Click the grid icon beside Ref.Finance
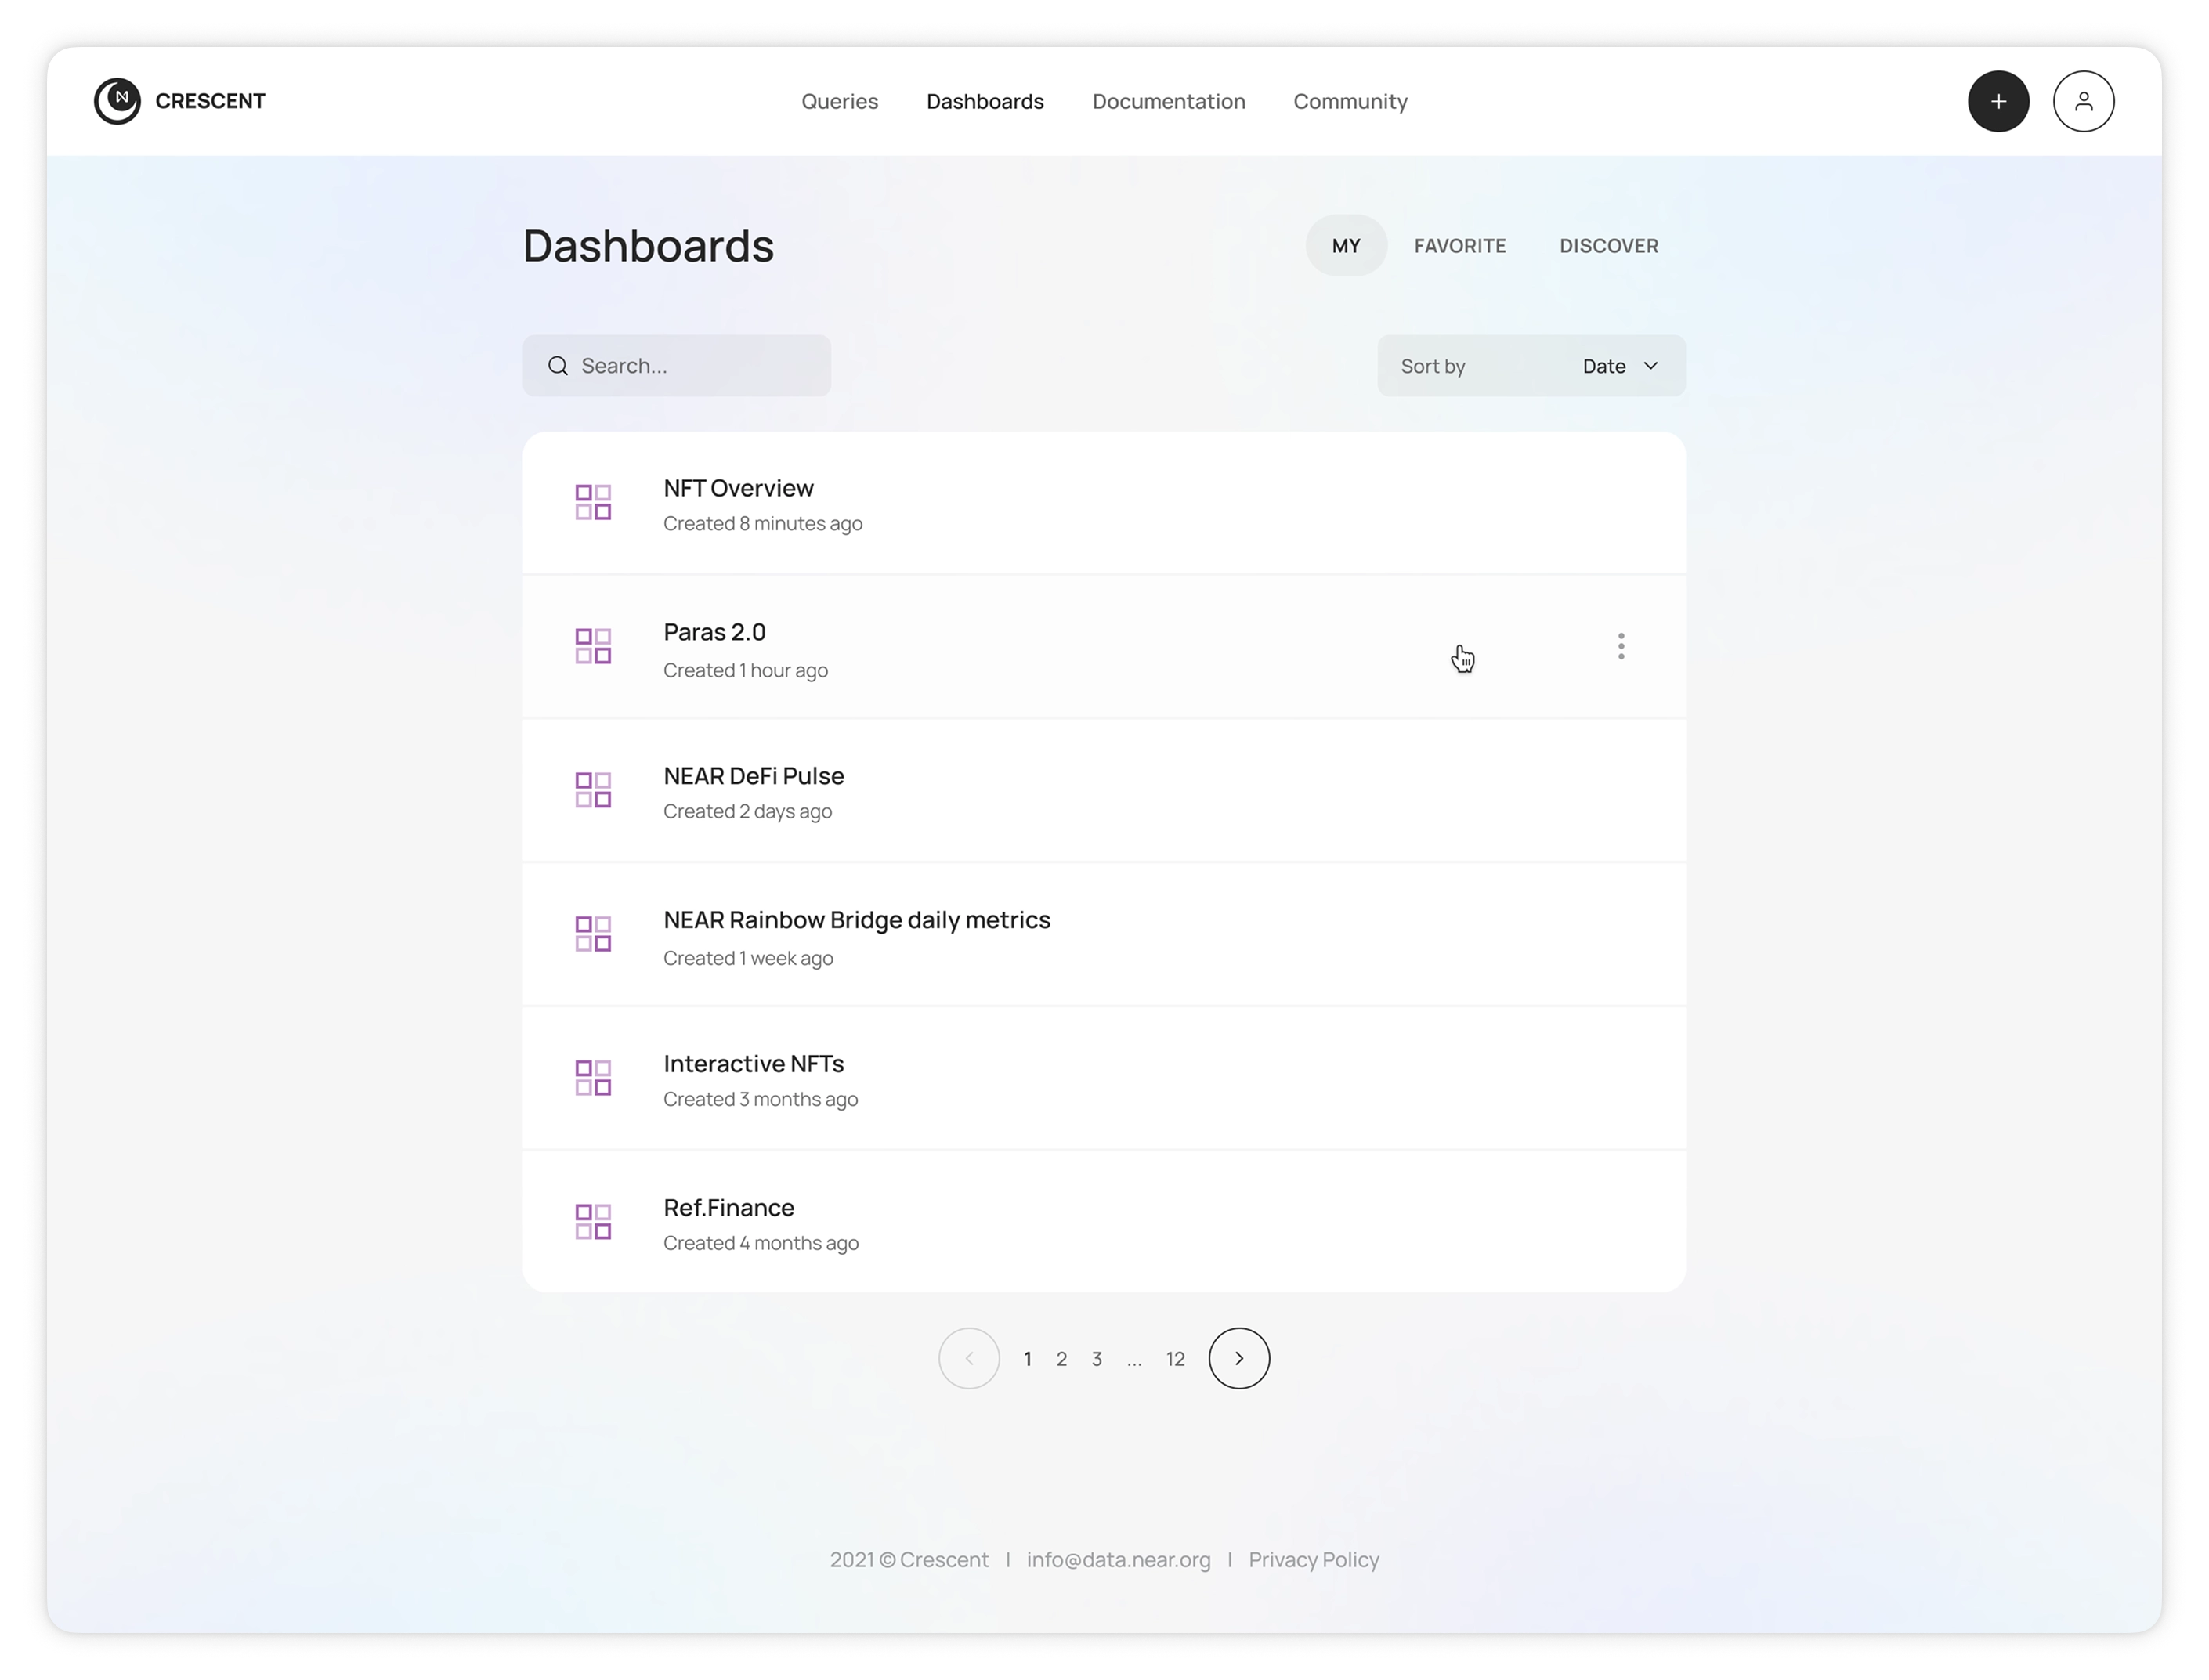 (x=593, y=1222)
